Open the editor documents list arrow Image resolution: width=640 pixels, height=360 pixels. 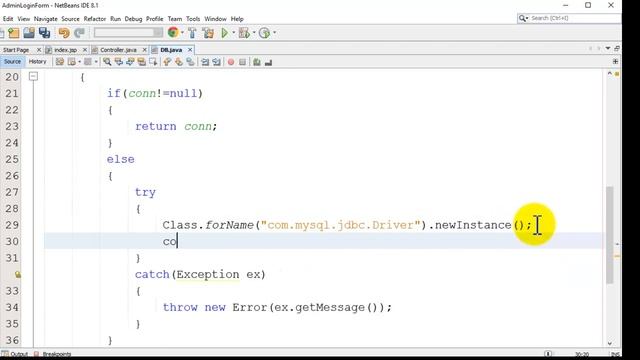[608, 49]
